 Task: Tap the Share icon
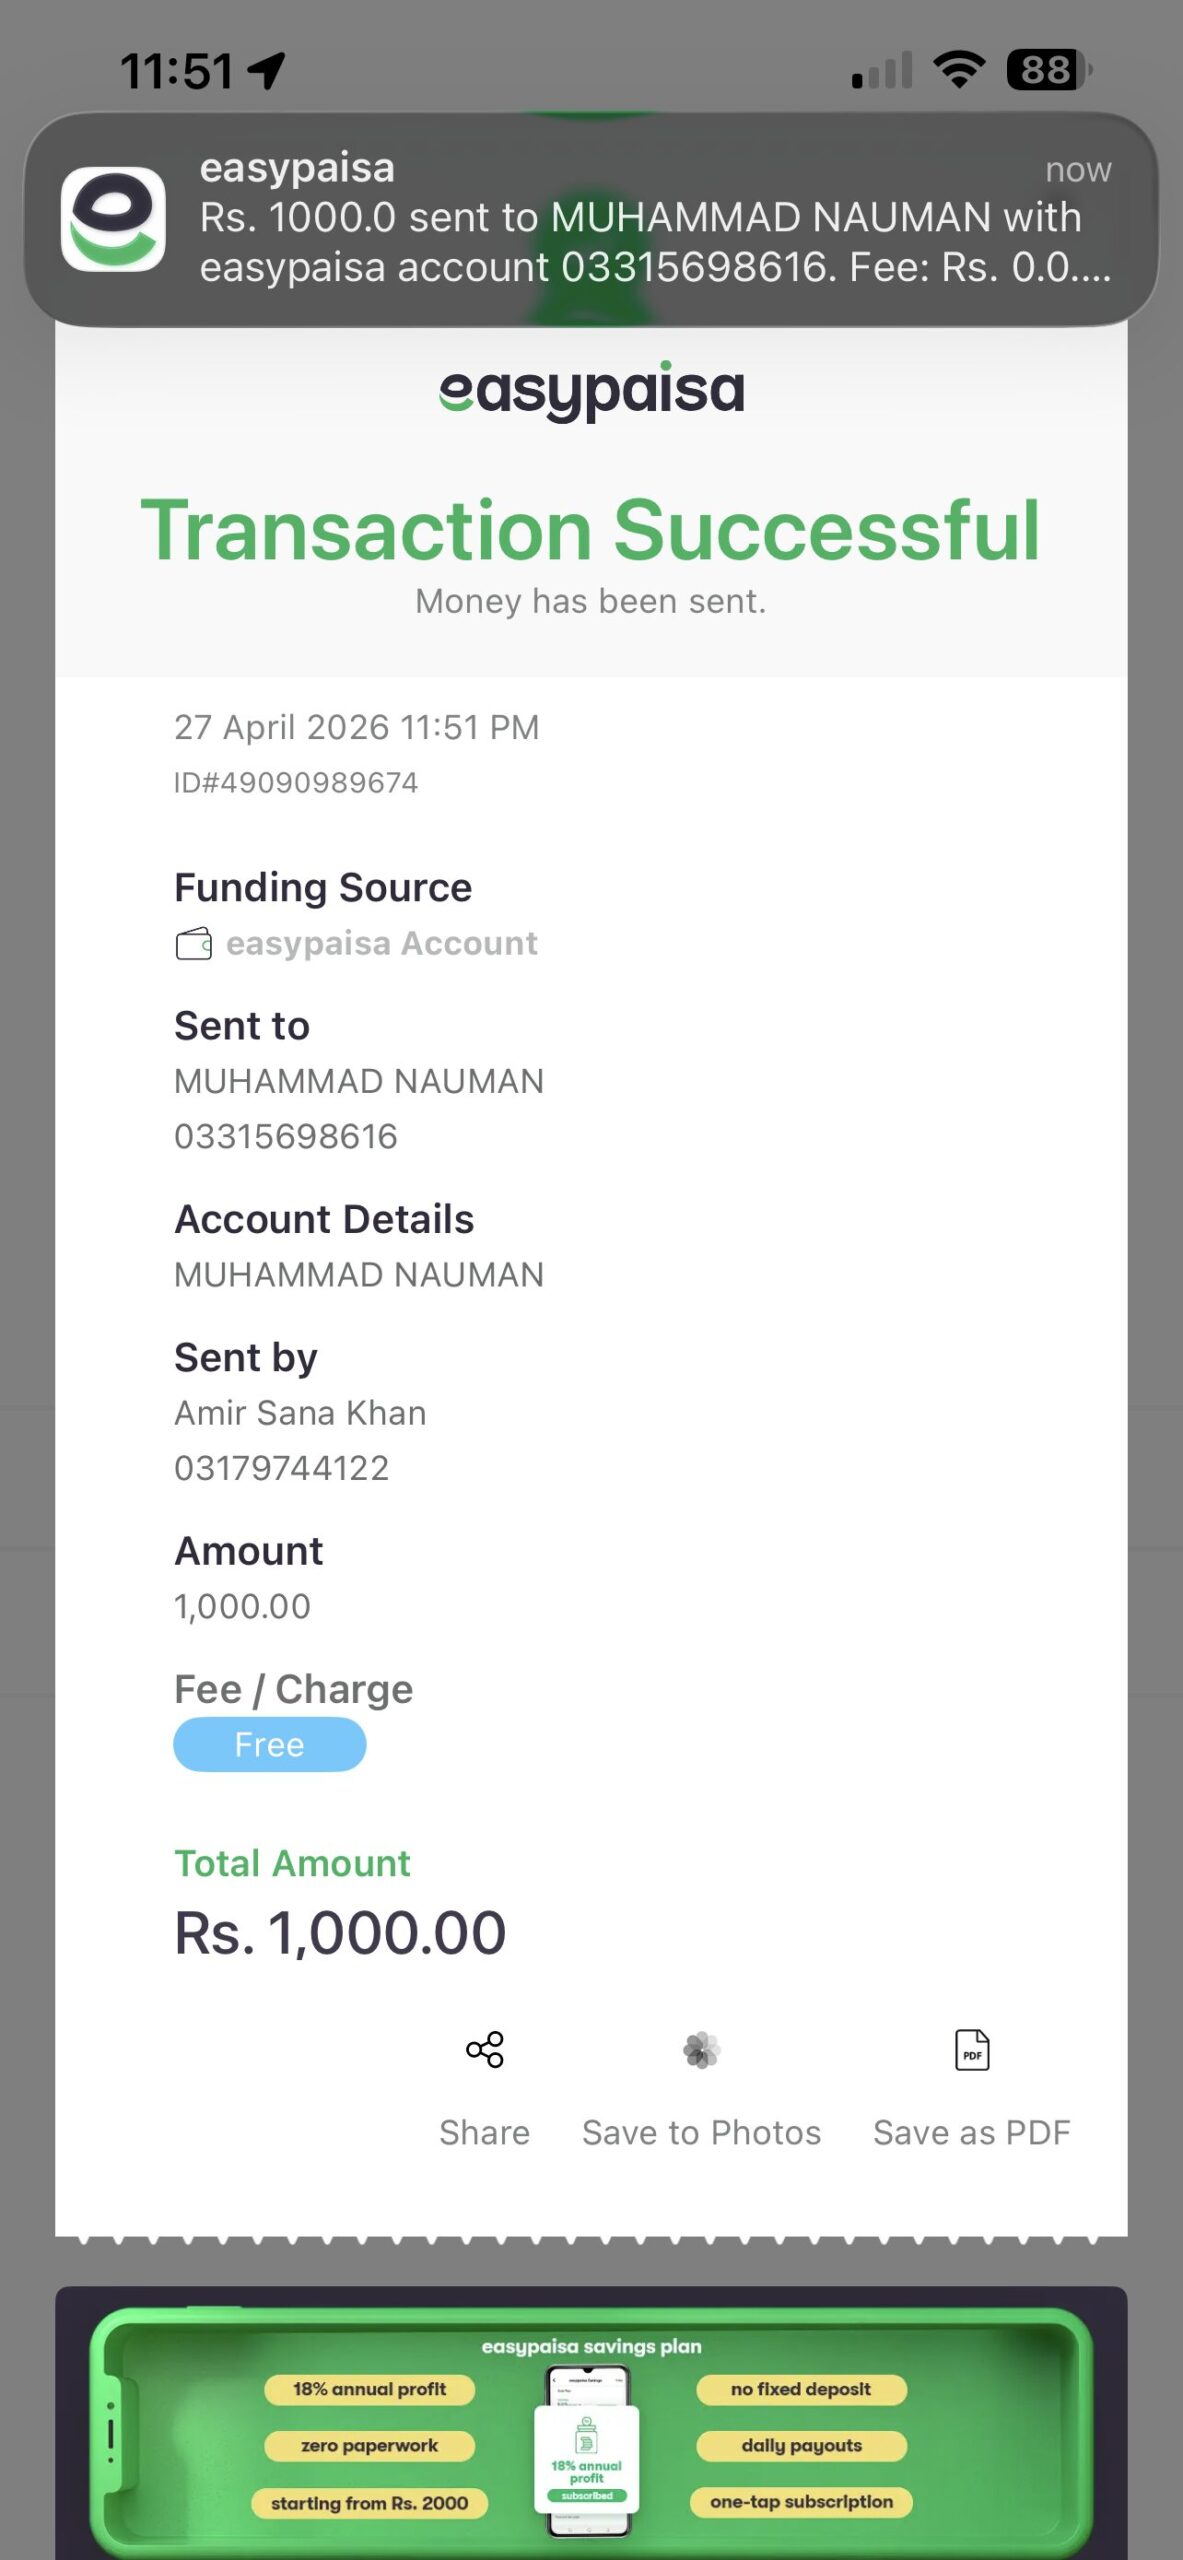[x=485, y=2050]
